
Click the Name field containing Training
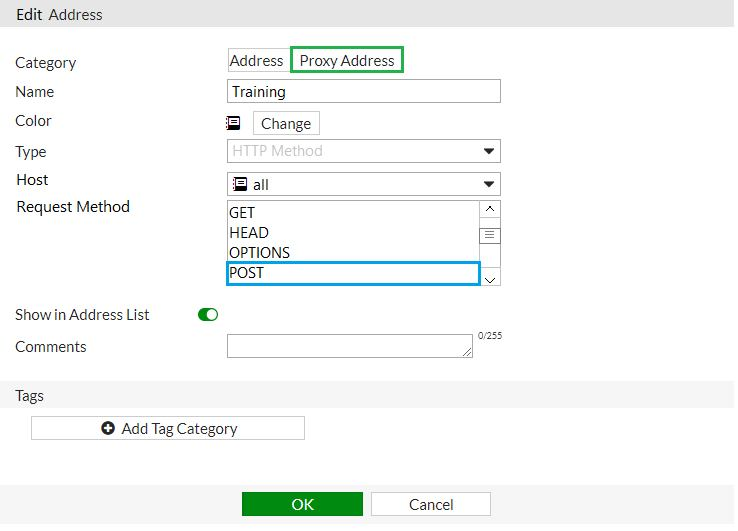(364, 92)
